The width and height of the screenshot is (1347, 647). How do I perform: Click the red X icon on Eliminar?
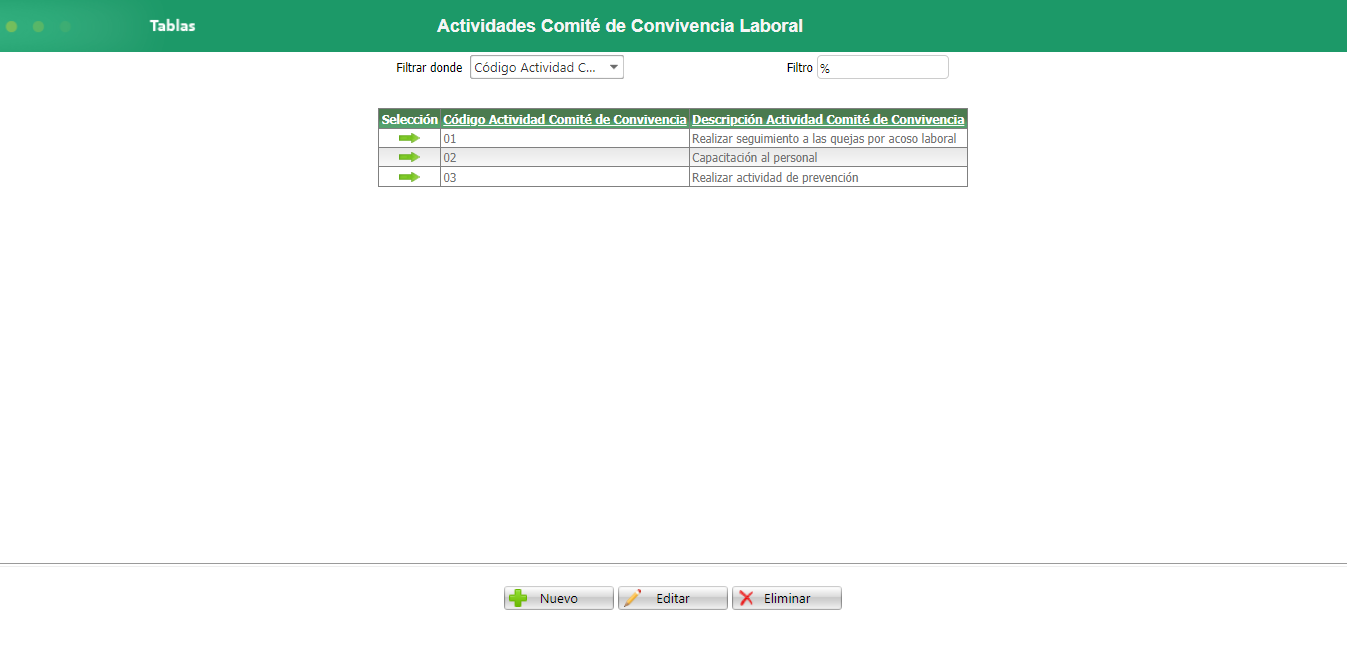click(x=746, y=598)
